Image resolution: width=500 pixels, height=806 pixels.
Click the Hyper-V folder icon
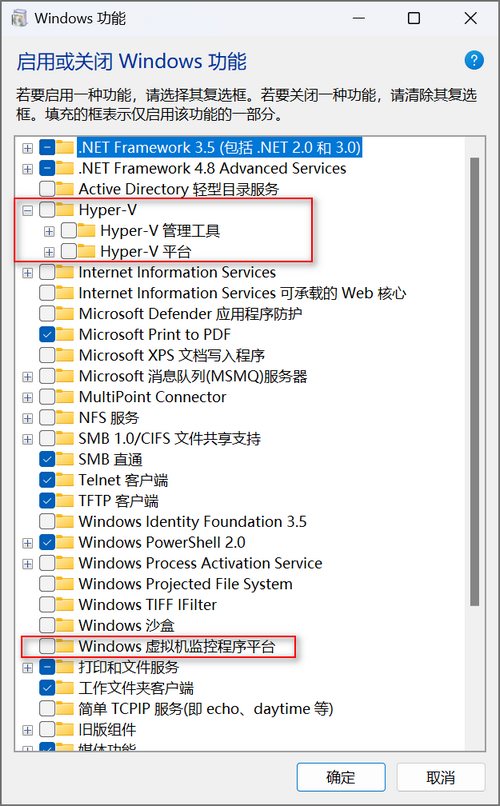click(65, 210)
